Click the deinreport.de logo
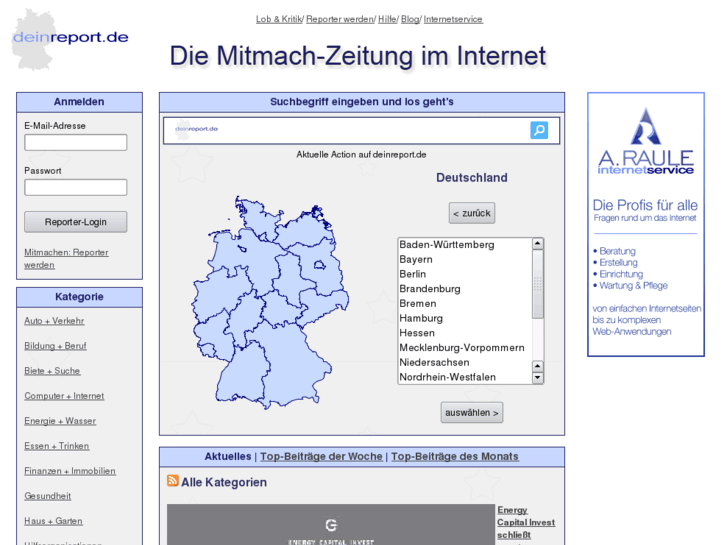 pyautogui.click(x=70, y=39)
